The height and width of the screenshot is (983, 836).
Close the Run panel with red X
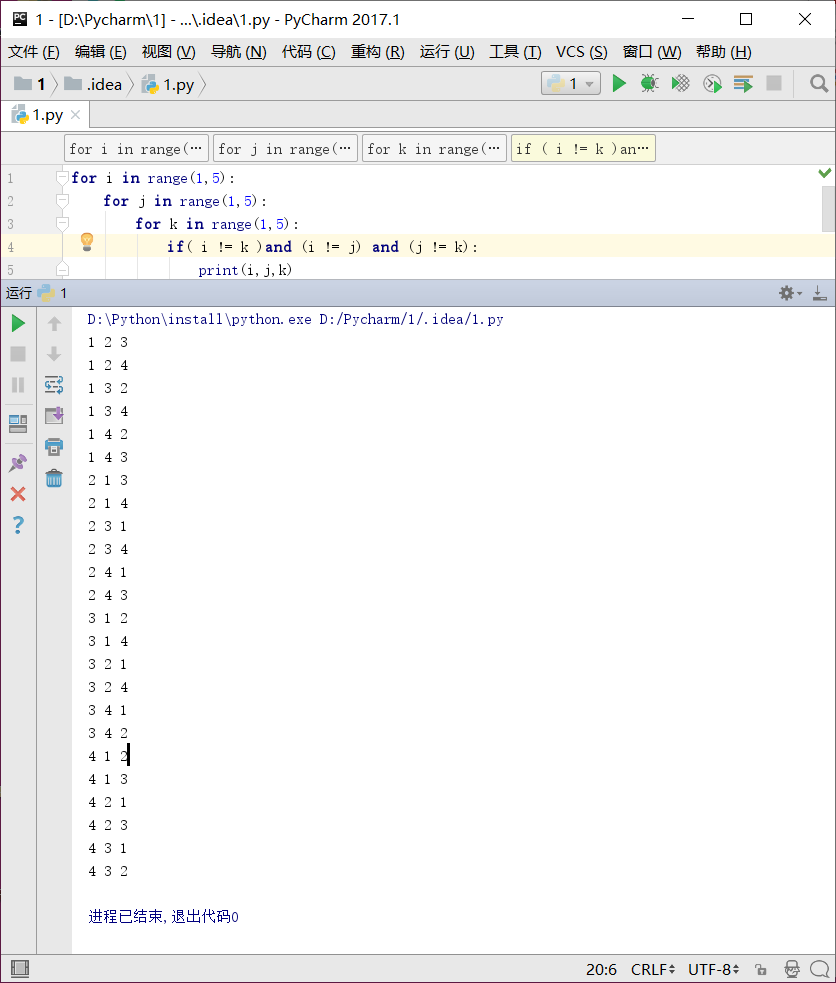point(18,493)
